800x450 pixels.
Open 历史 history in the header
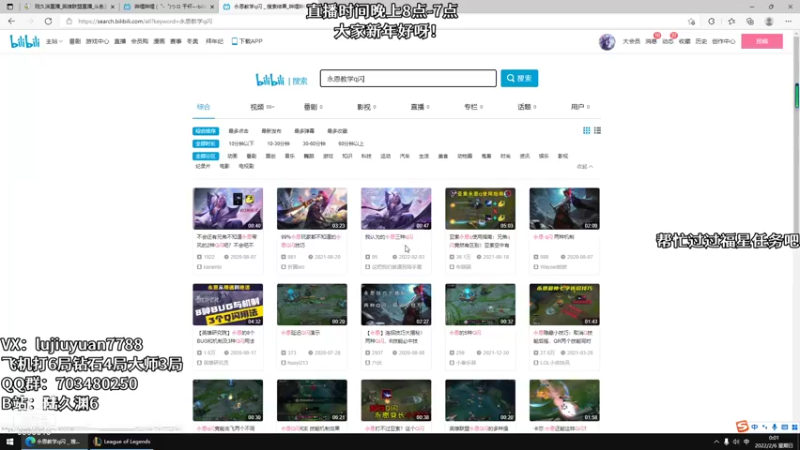click(x=701, y=41)
